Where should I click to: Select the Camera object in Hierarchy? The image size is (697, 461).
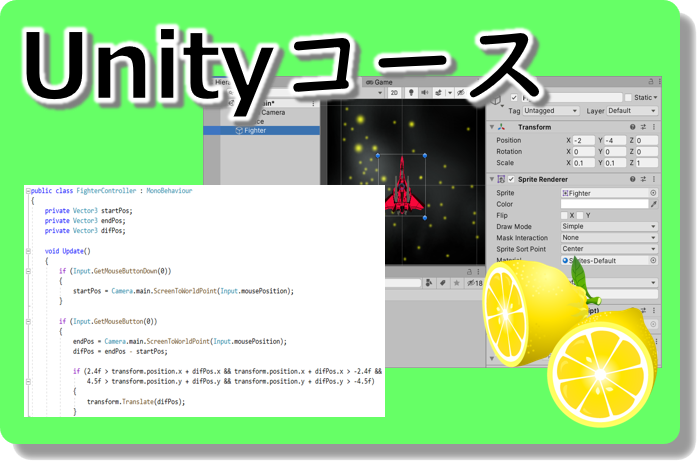[272, 112]
